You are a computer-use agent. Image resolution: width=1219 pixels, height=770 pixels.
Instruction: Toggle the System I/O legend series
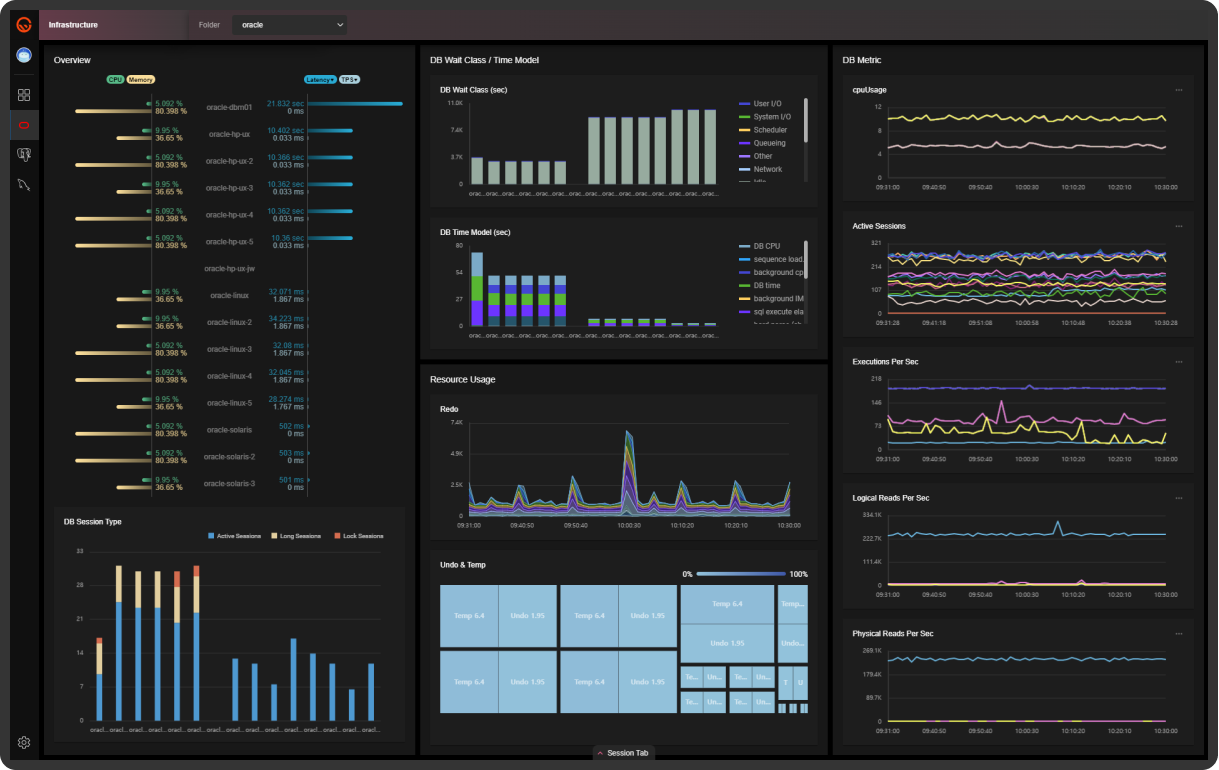(764, 117)
